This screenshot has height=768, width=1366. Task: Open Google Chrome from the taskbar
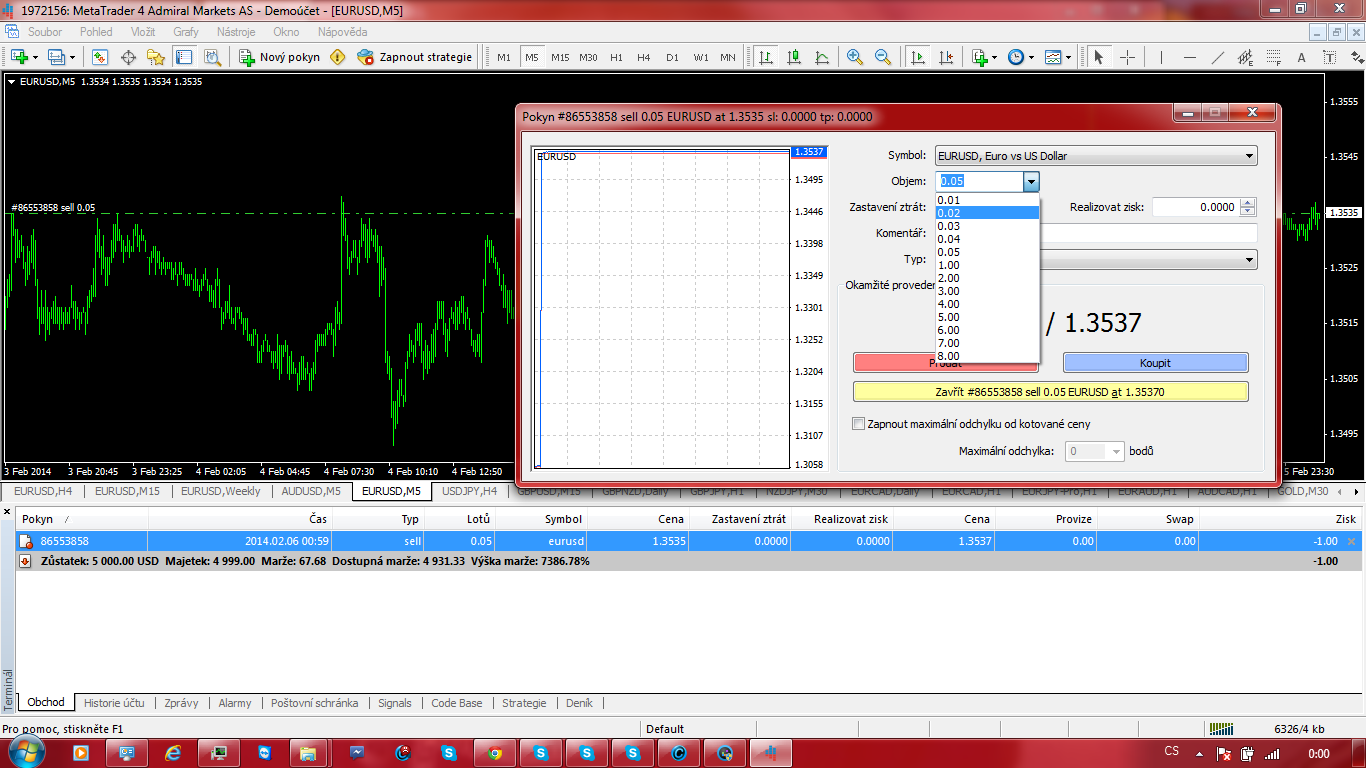[495, 752]
